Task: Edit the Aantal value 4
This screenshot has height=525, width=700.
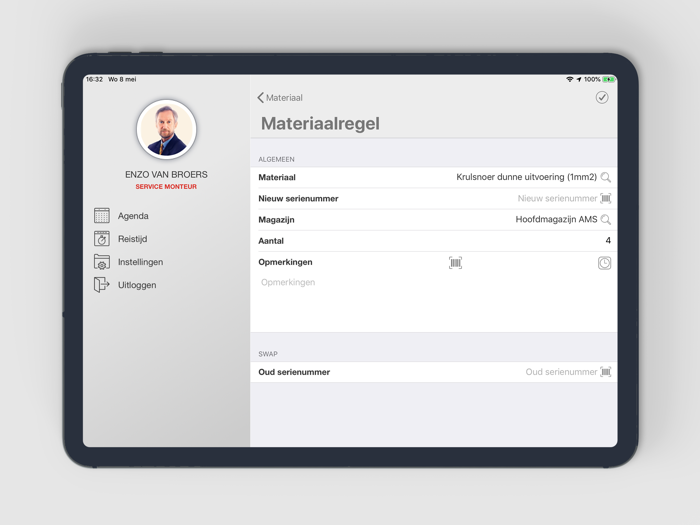Action: pos(608,241)
